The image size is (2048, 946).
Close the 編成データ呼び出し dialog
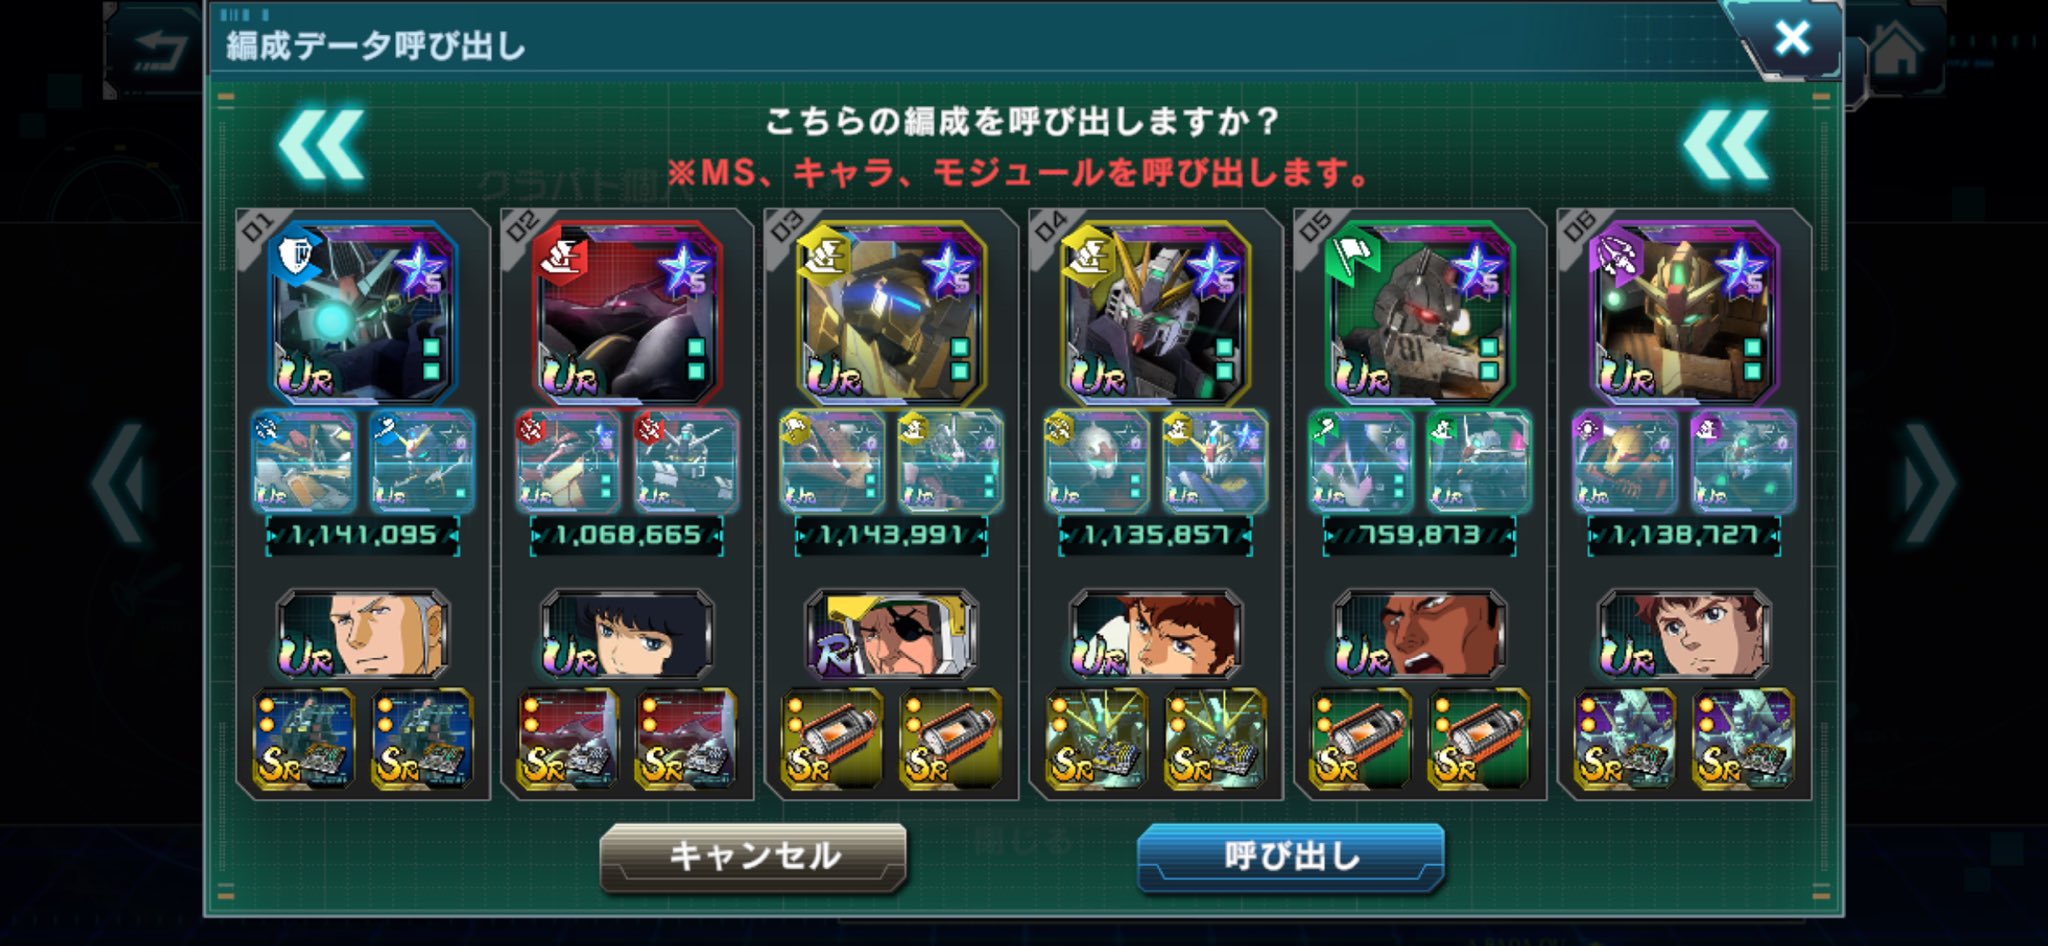pyautogui.click(x=1791, y=38)
